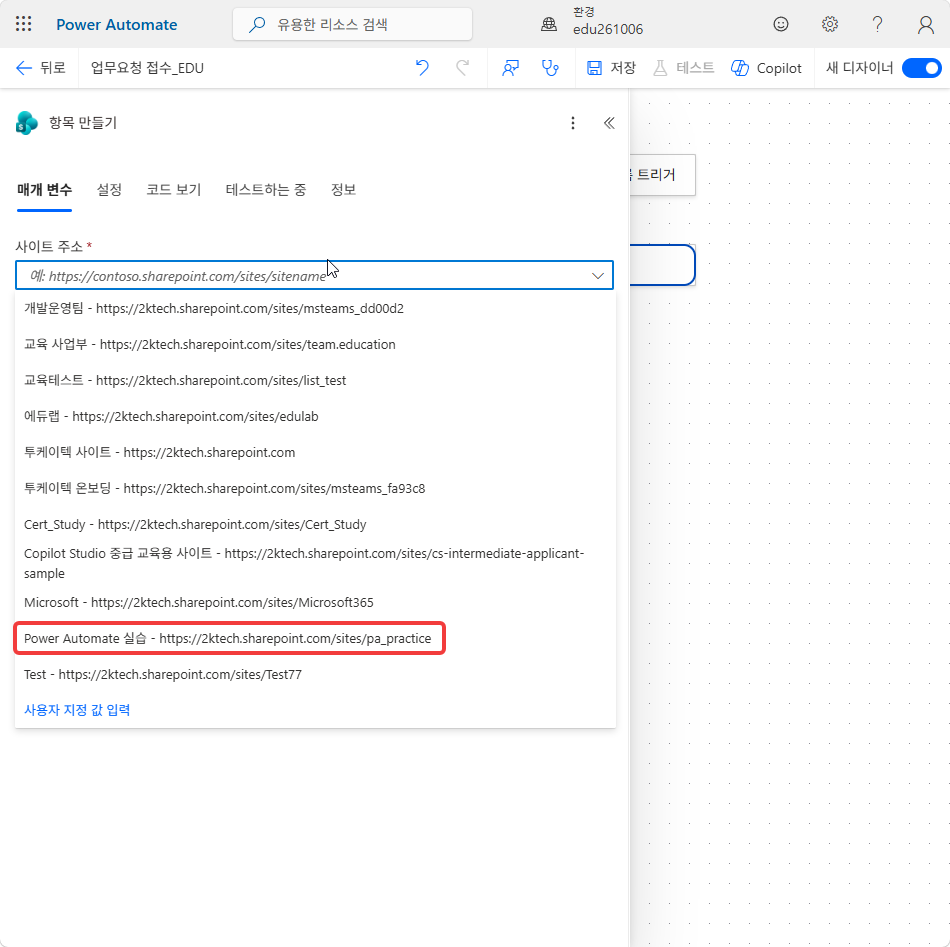Image resolution: width=950 pixels, height=947 pixels.
Task: Click the 사이트 주소 input field
Action: coord(314,276)
